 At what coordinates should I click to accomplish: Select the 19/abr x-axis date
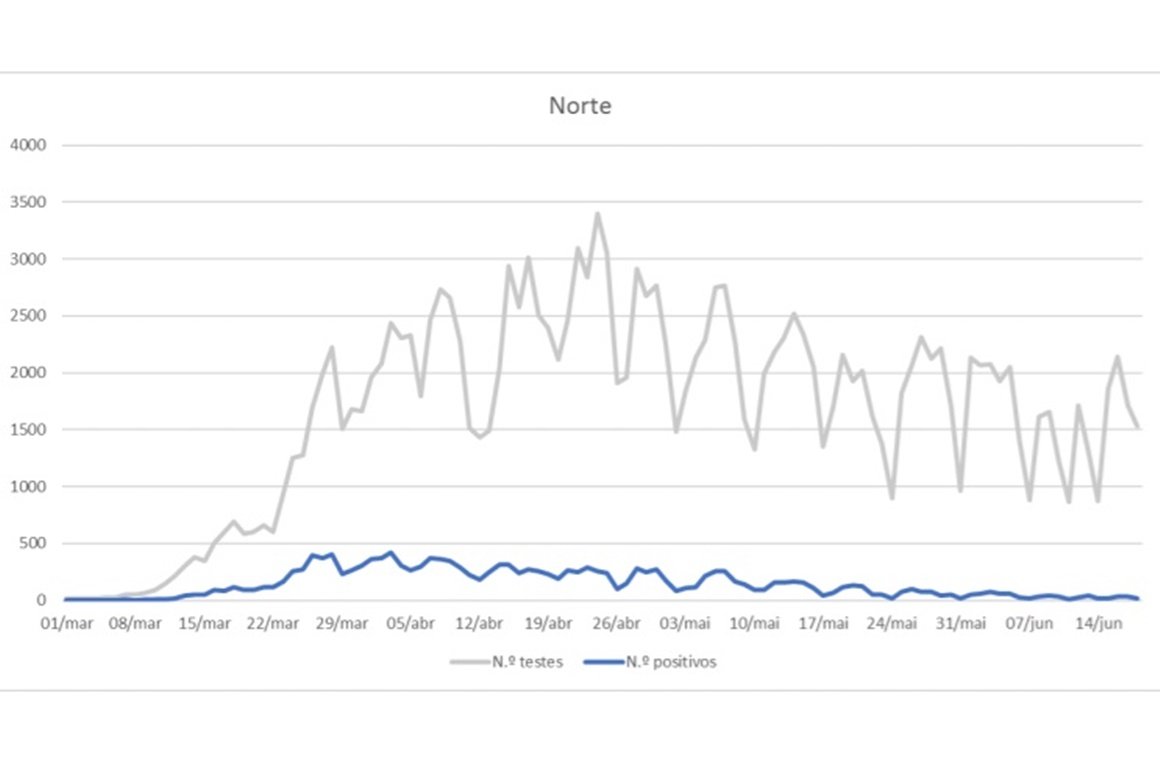click(x=547, y=624)
